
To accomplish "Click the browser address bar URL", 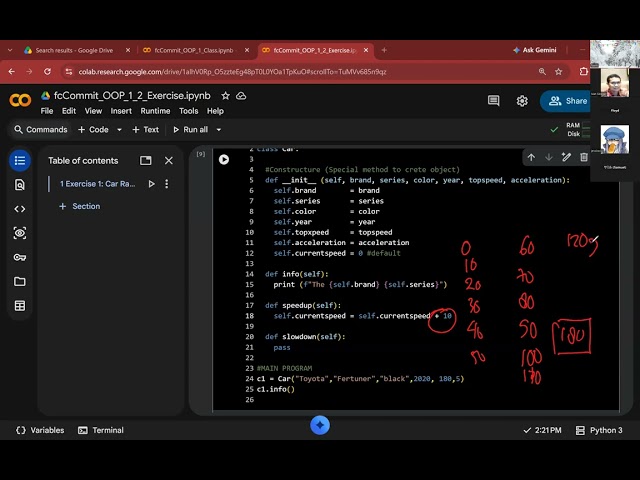I will tap(232, 72).
